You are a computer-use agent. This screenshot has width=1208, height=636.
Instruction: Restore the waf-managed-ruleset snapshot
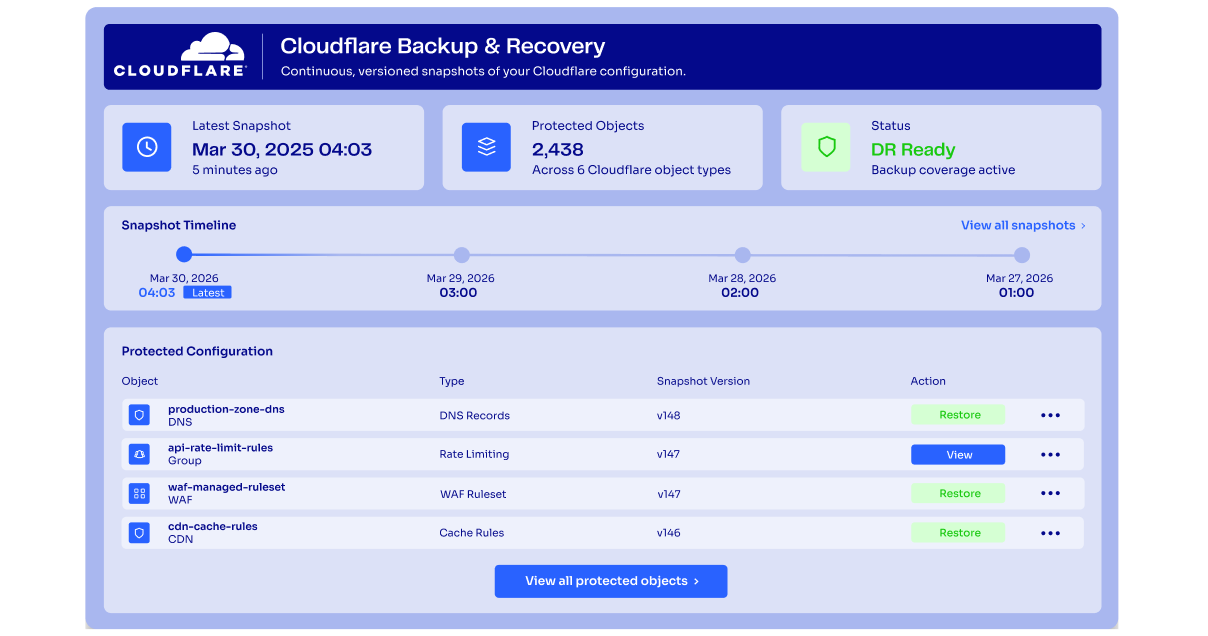pyautogui.click(x=958, y=493)
